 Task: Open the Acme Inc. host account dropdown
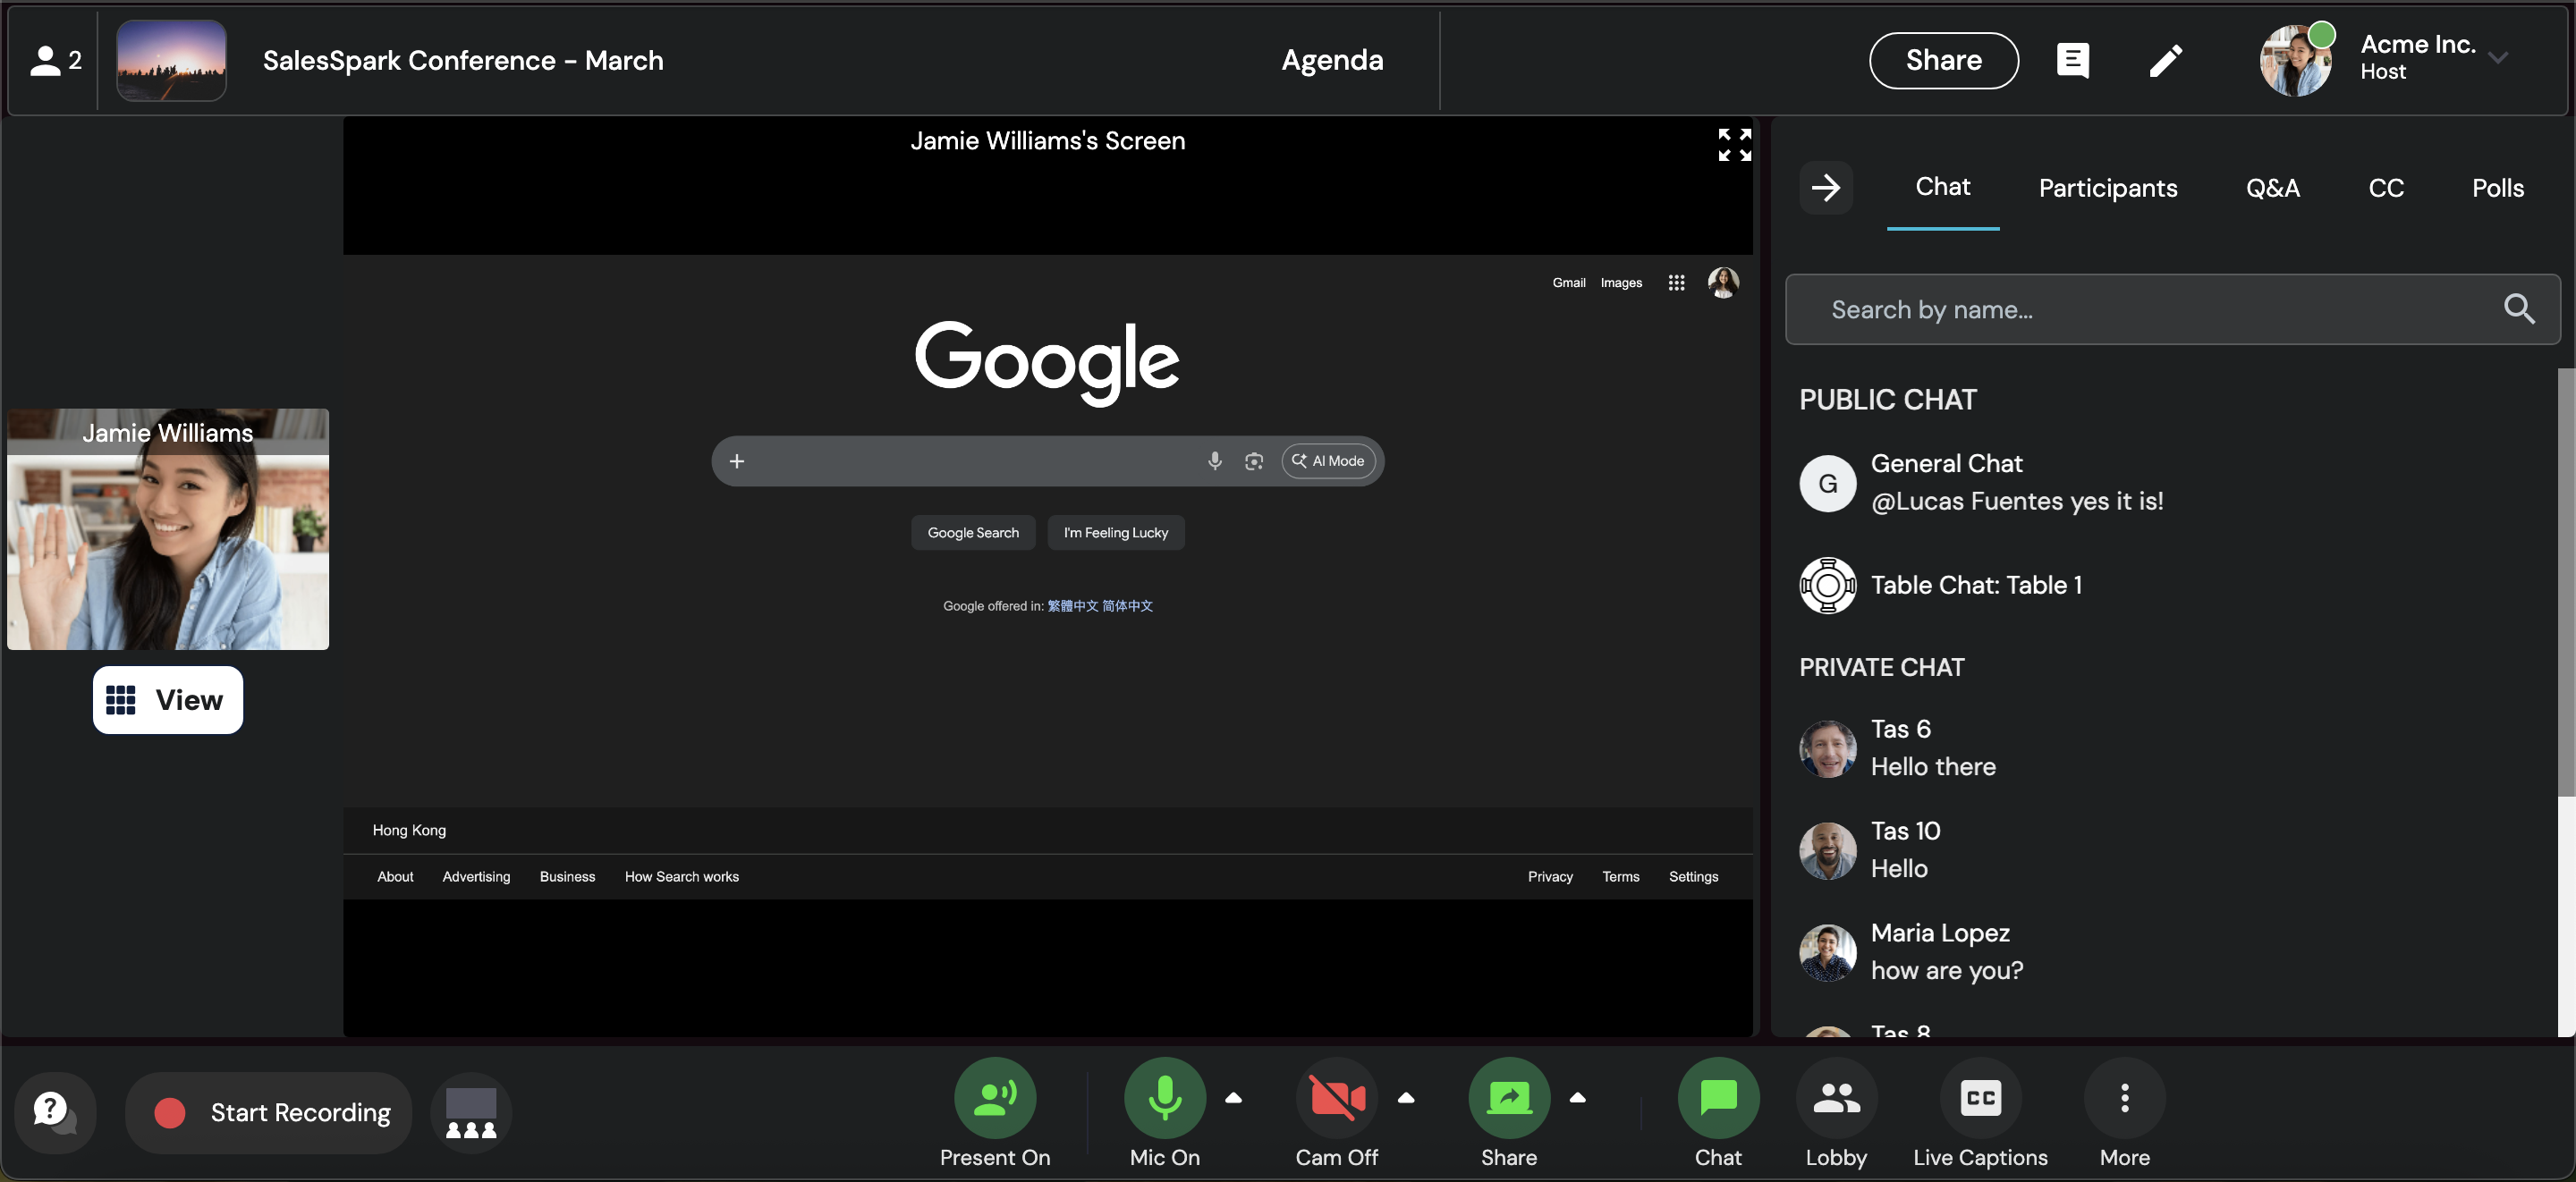pyautogui.click(x=2497, y=58)
